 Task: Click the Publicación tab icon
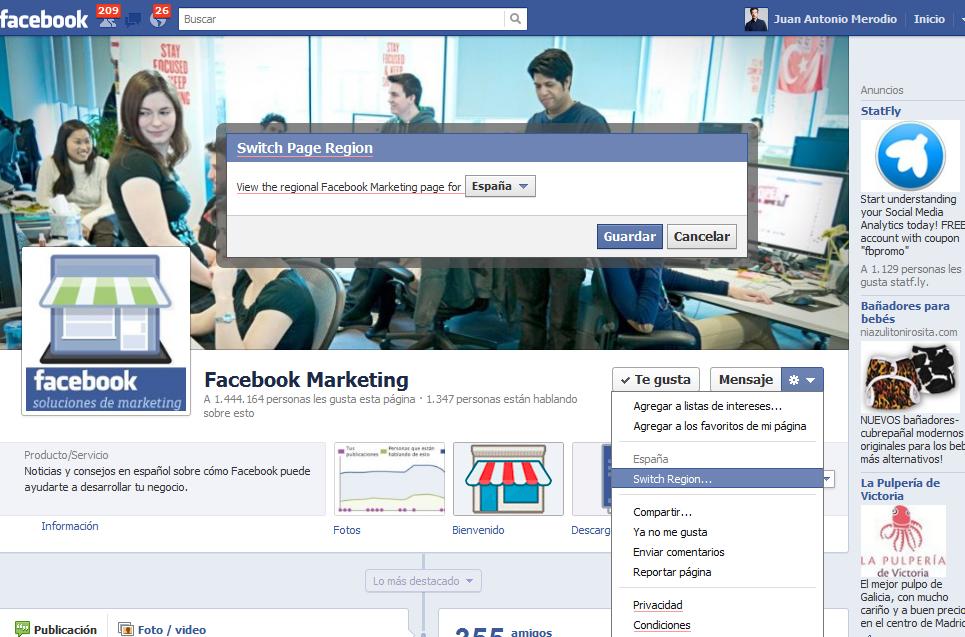click(22, 629)
